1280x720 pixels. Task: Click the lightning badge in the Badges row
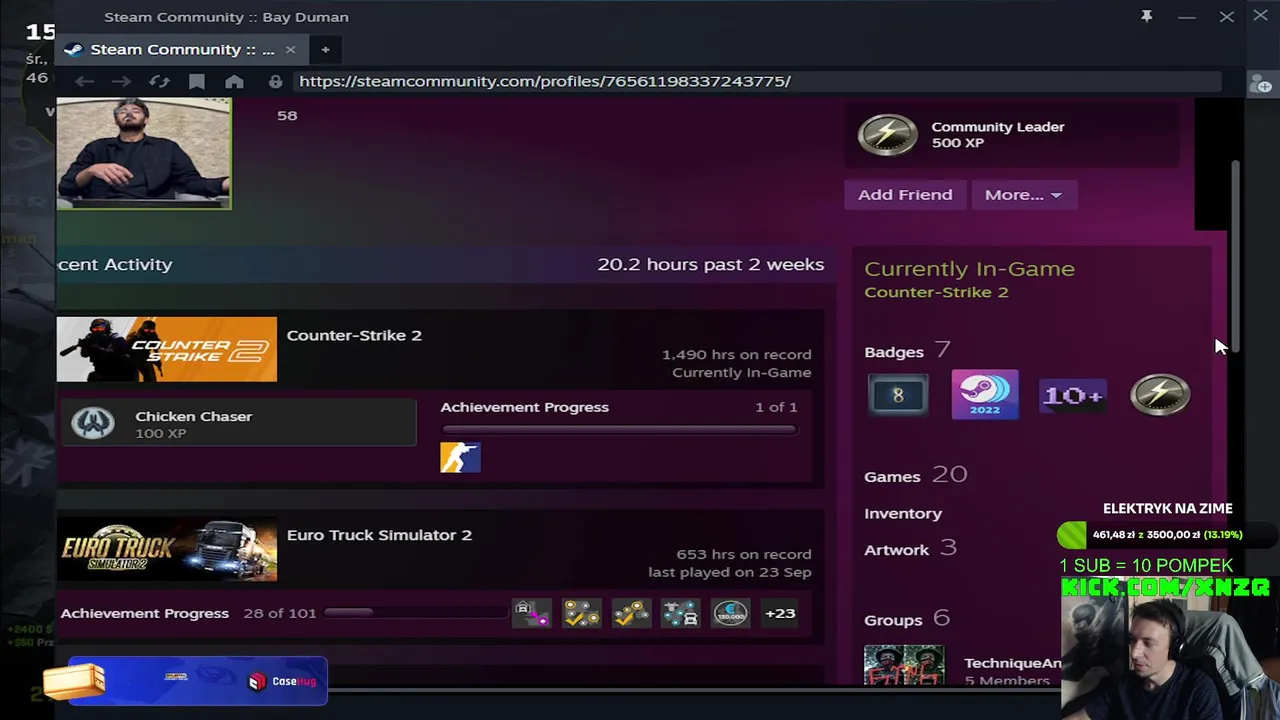[x=1160, y=395]
